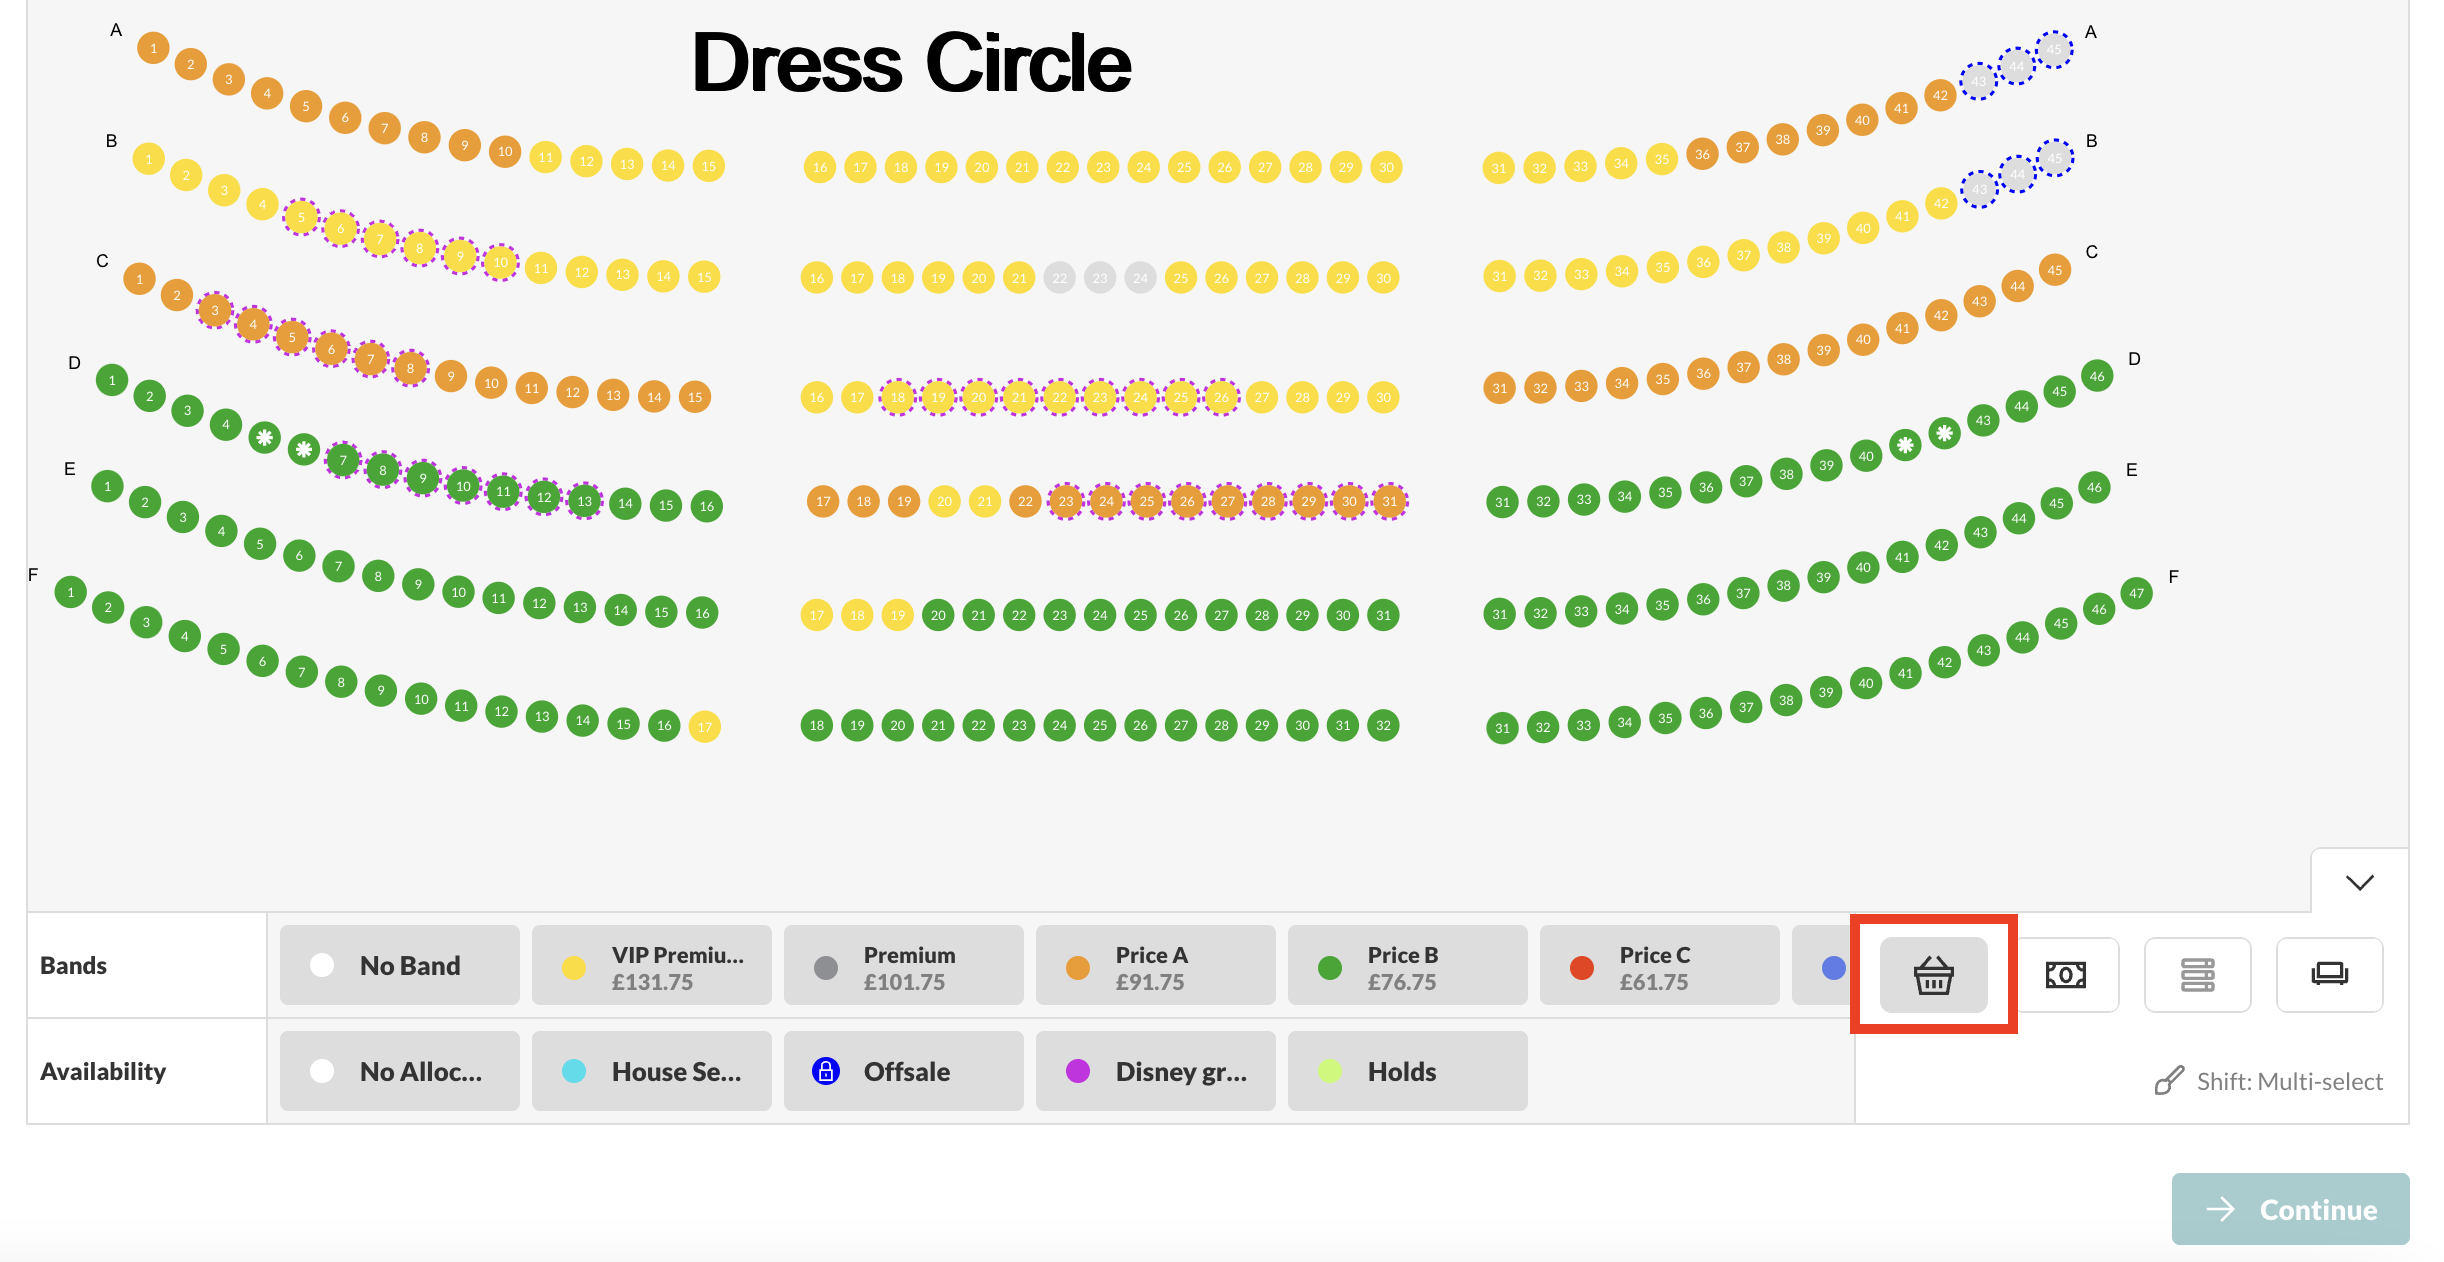This screenshot has width=2444, height=1262.
Task: Select the sofa seat icon
Action: click(x=2329, y=975)
